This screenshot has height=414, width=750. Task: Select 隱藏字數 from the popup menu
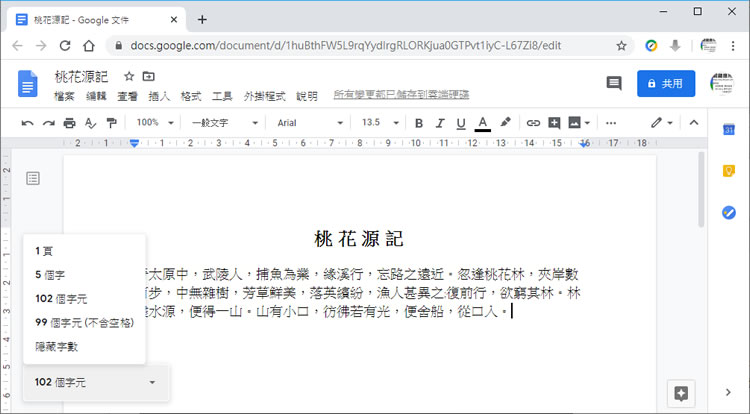tap(56, 346)
